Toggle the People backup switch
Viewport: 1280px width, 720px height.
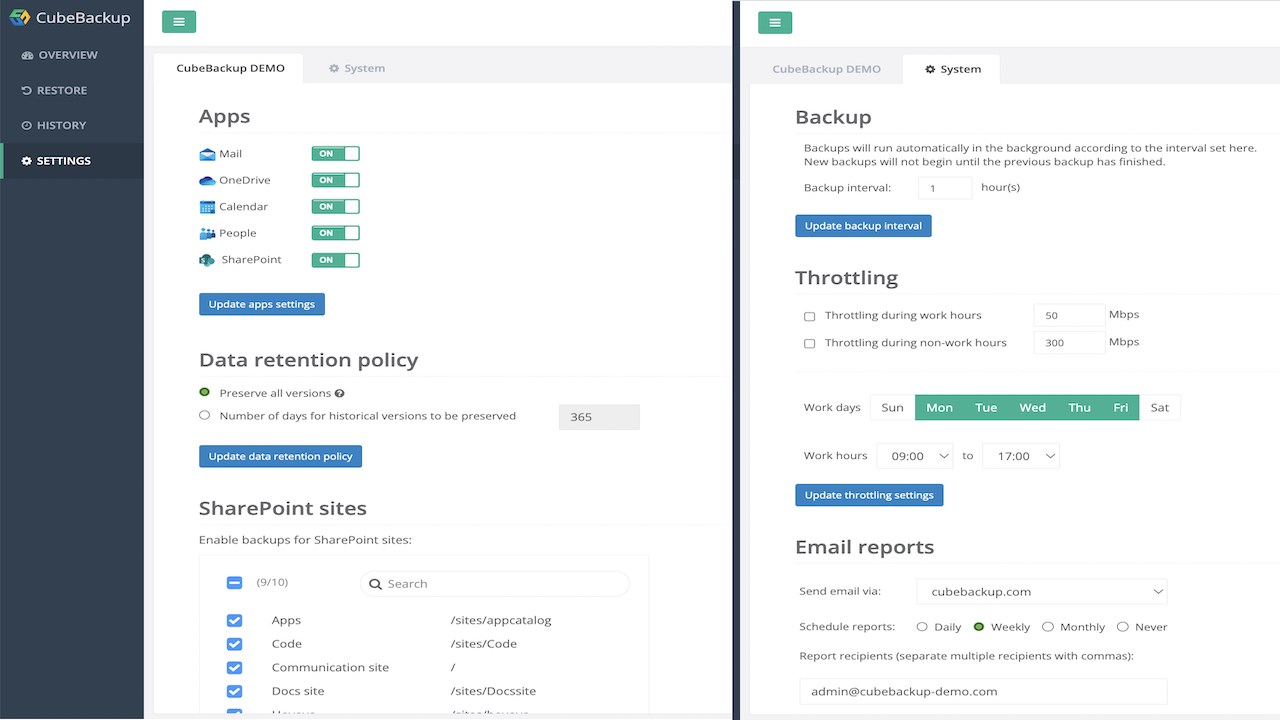(x=335, y=233)
